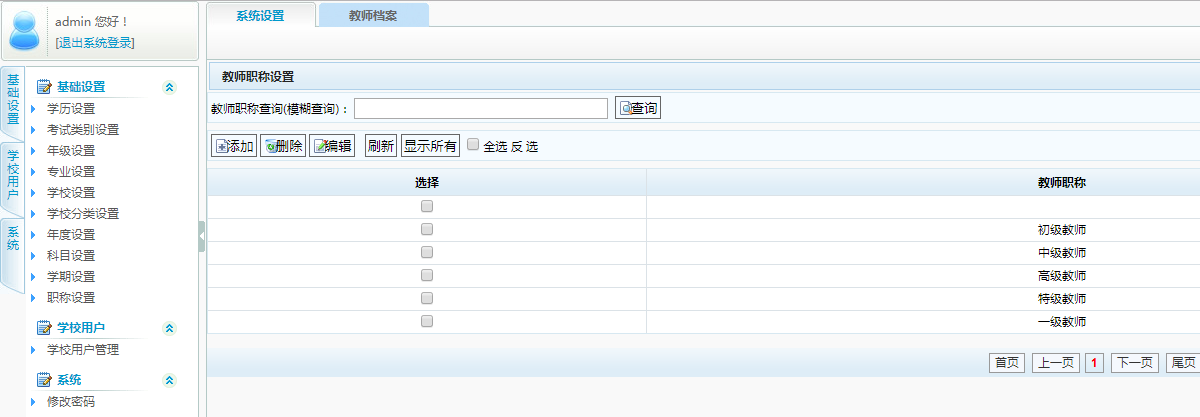Collapse the 基础设置 section with chevron
This screenshot has height=417, width=1200.
click(169, 87)
